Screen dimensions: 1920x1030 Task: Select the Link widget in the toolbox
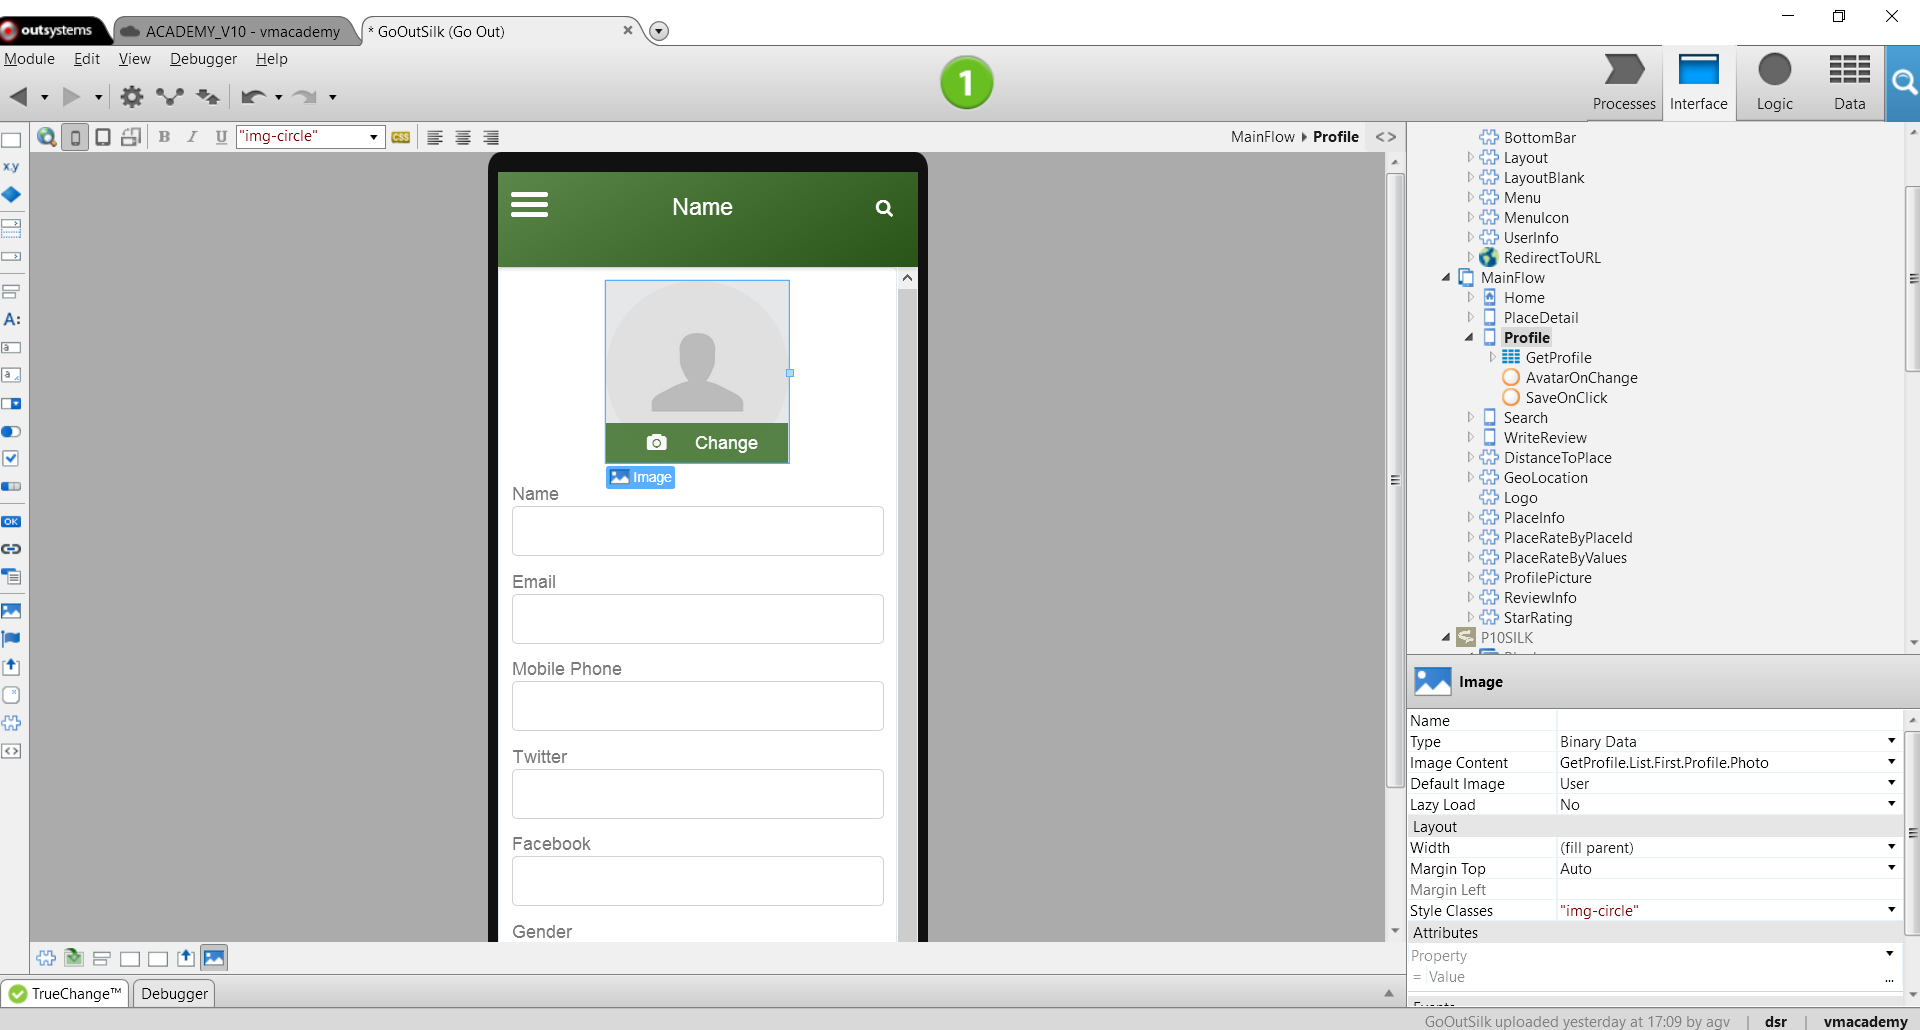pyautogui.click(x=12, y=549)
